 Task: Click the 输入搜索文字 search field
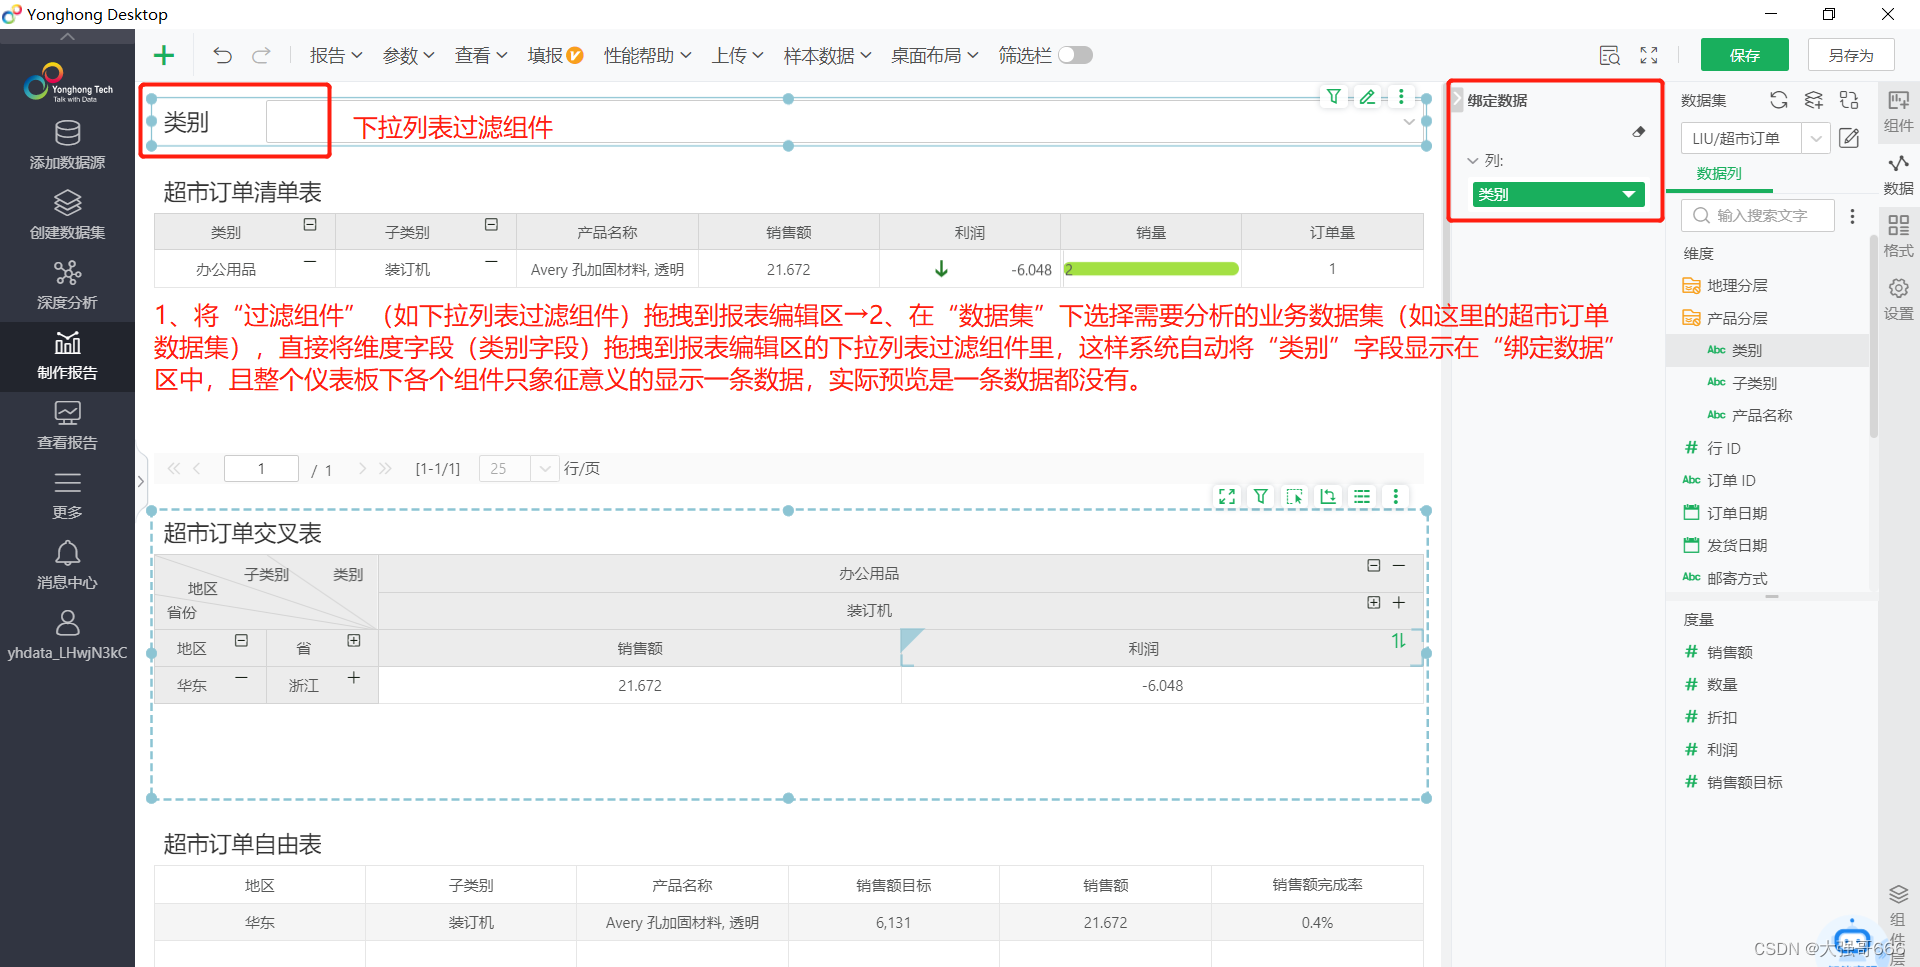tap(1760, 215)
